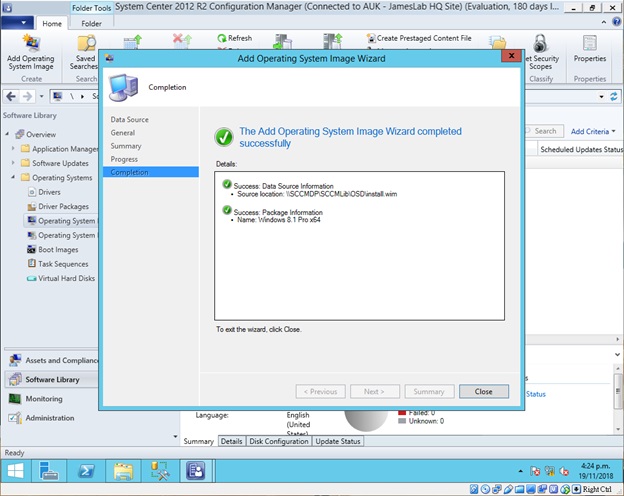The image size is (624, 496).
Task: Switch to Summary tab in details pane
Action: (x=199, y=441)
